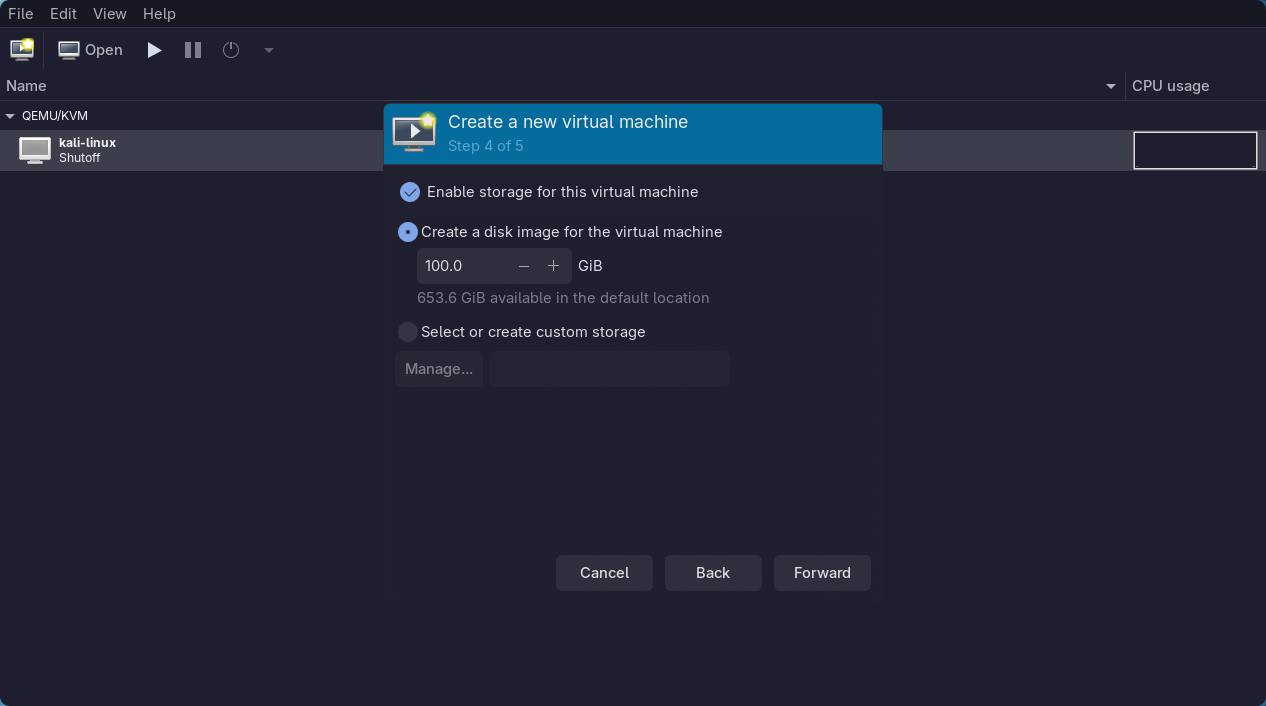Select the shutoff kali-linux virtual machine
1266x706 pixels.
click(87, 150)
